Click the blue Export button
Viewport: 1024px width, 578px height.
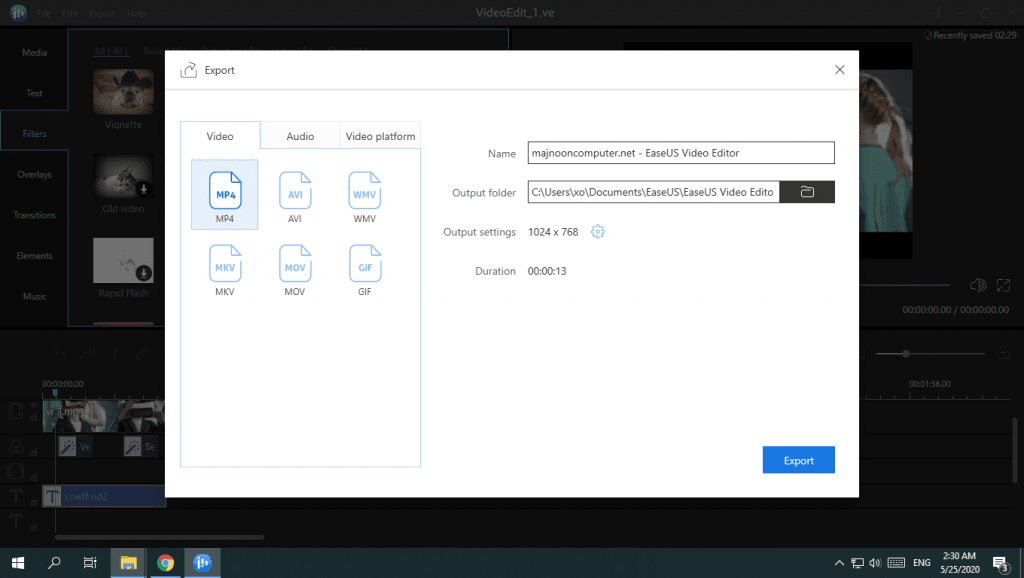pos(799,460)
